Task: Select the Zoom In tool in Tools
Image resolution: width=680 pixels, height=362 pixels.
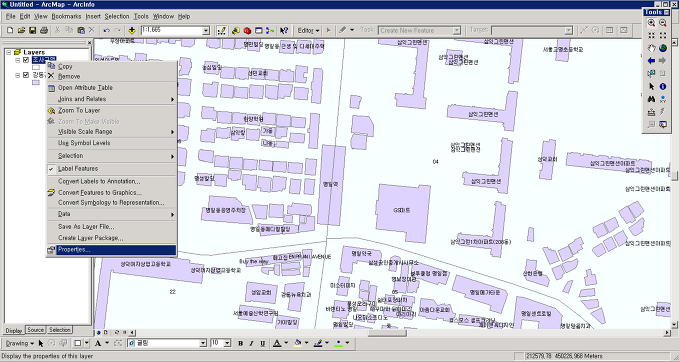Action: click(x=651, y=23)
